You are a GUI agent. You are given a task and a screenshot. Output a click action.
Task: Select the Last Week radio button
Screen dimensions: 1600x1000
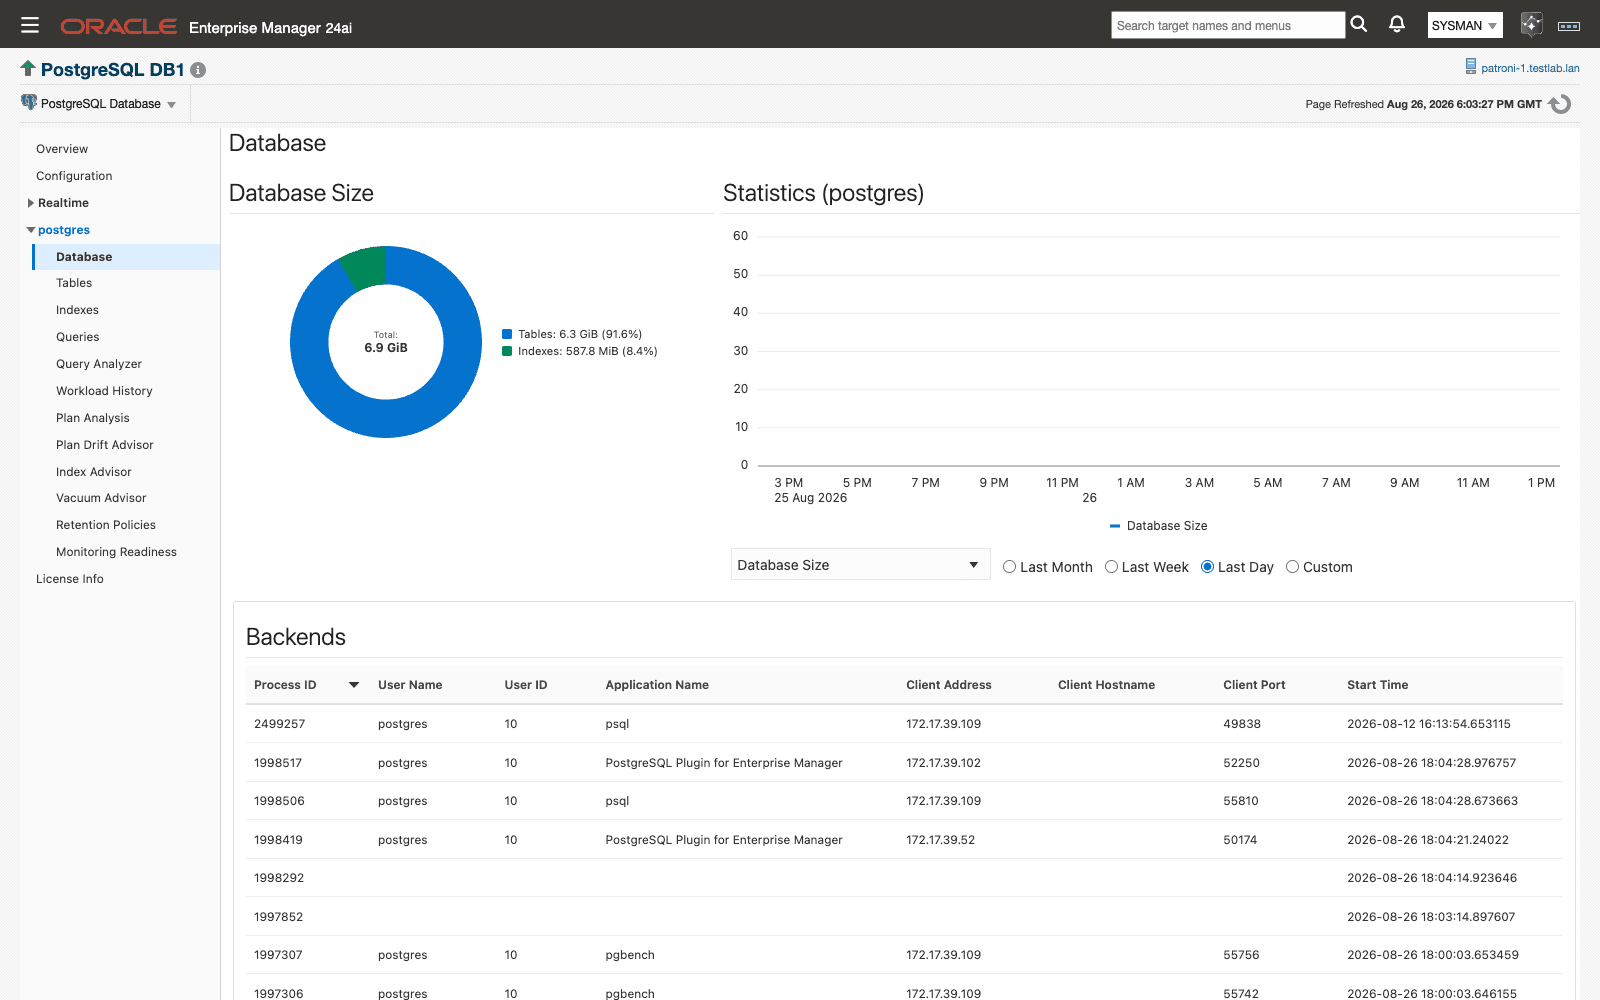point(1111,567)
